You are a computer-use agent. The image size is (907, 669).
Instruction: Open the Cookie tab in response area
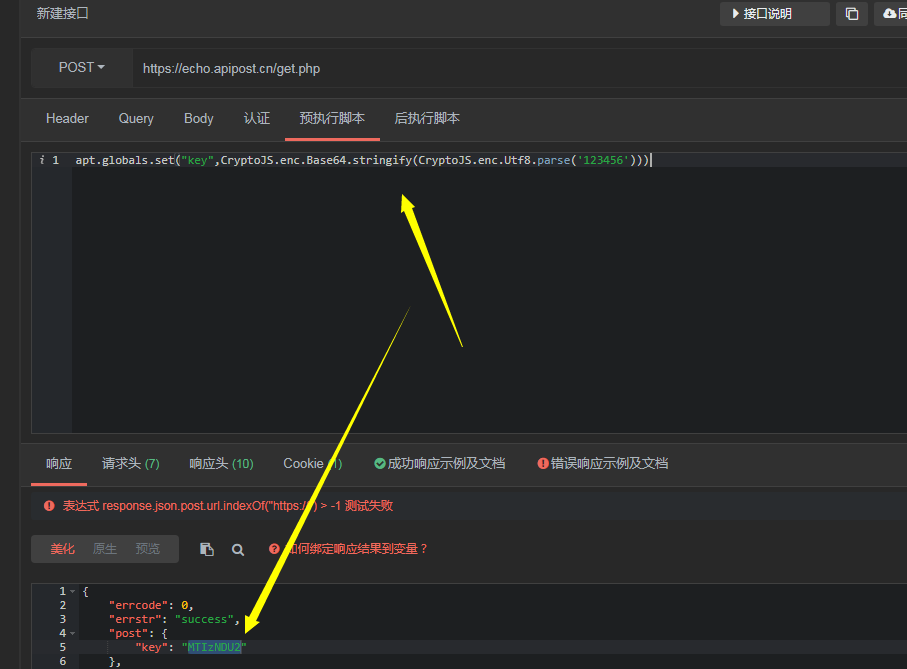(x=305, y=463)
